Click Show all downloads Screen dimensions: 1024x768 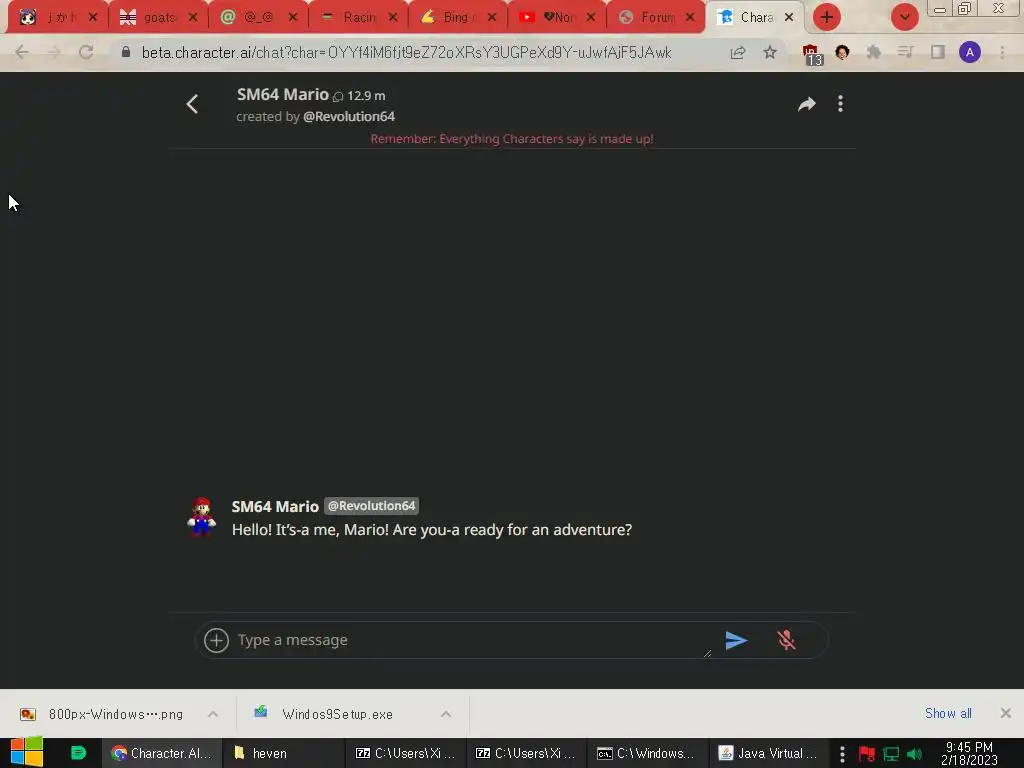click(948, 713)
